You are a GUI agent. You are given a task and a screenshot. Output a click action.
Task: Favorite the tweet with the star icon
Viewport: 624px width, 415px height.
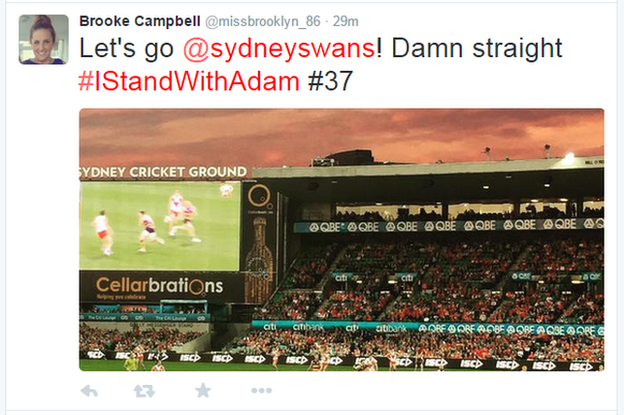pos(203,390)
